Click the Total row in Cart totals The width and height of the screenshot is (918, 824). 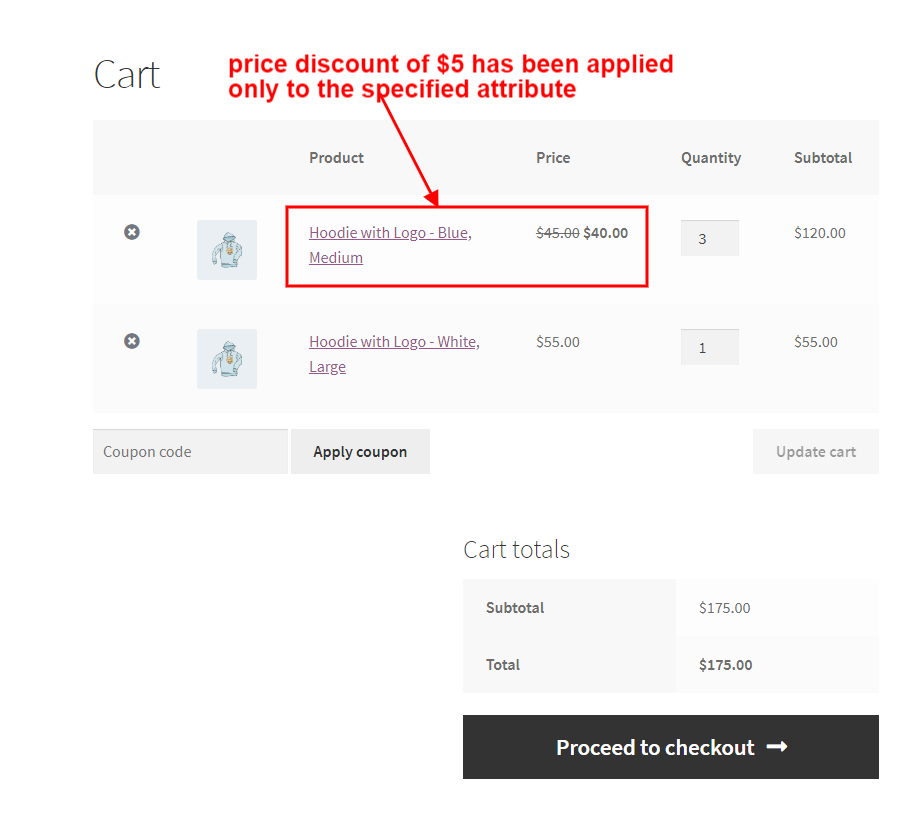[503, 664]
